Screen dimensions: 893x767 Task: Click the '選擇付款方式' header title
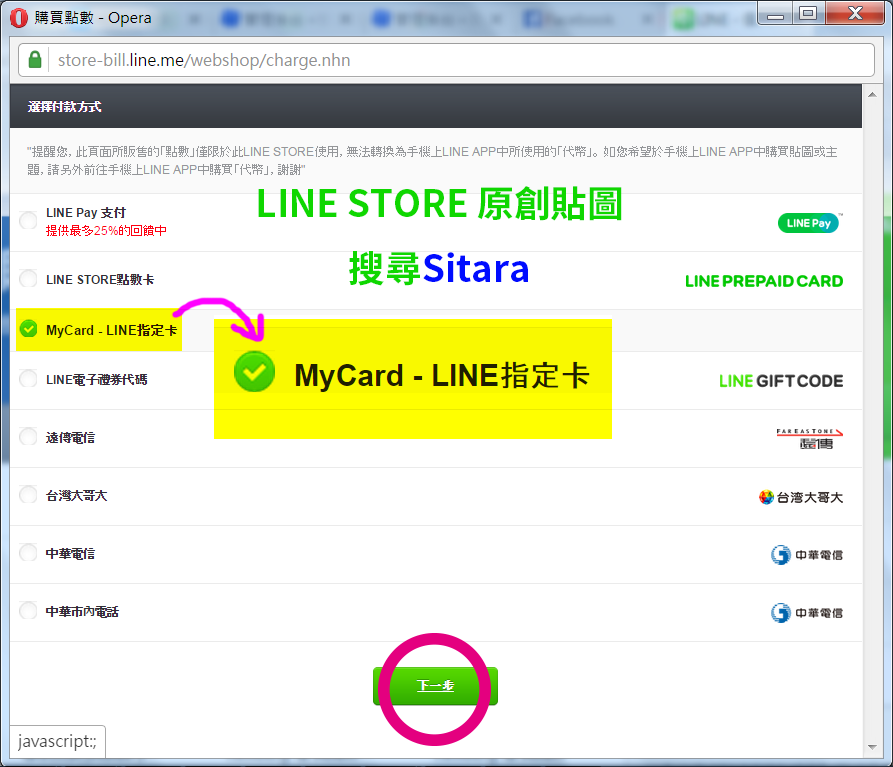tap(64, 106)
